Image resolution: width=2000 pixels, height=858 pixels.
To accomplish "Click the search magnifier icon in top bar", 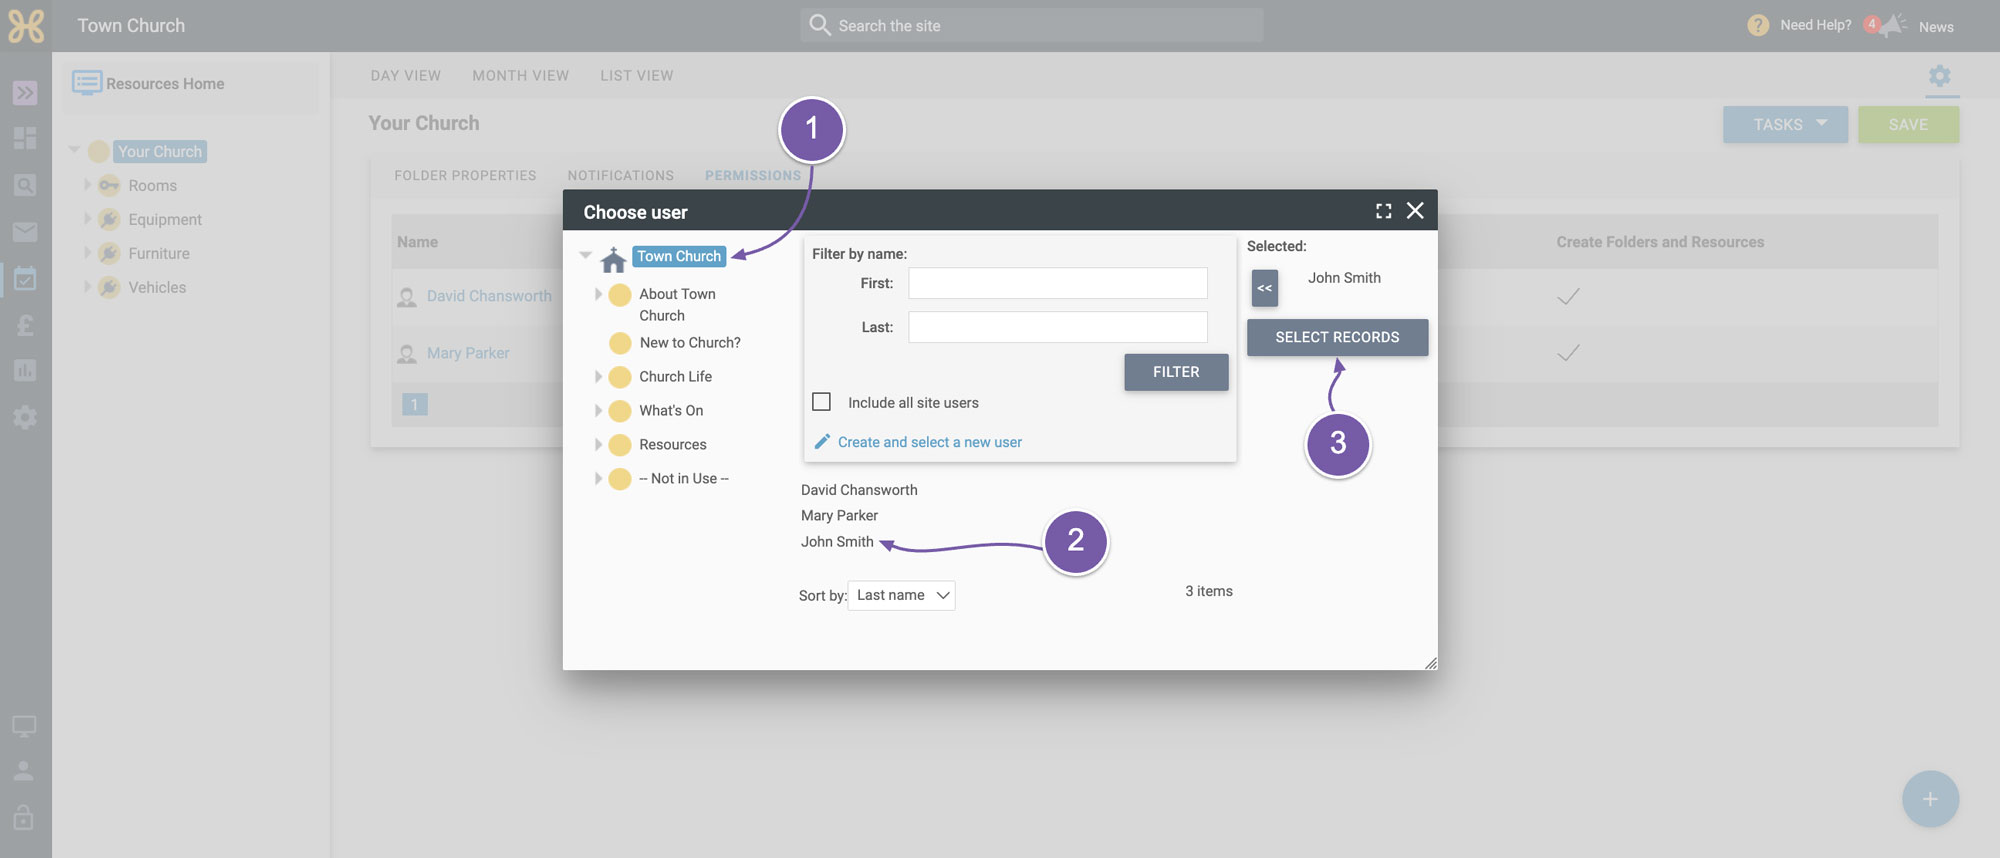I will pos(820,25).
